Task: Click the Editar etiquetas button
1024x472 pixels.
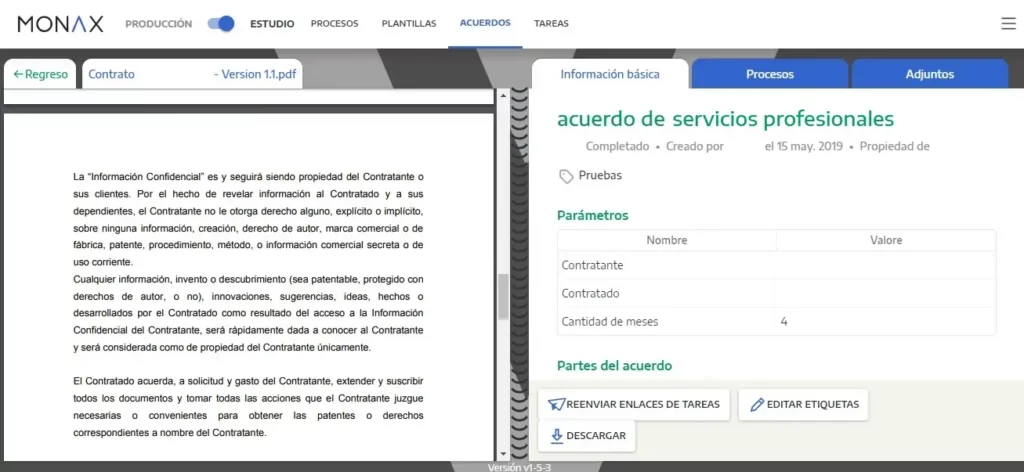Action: (x=803, y=405)
